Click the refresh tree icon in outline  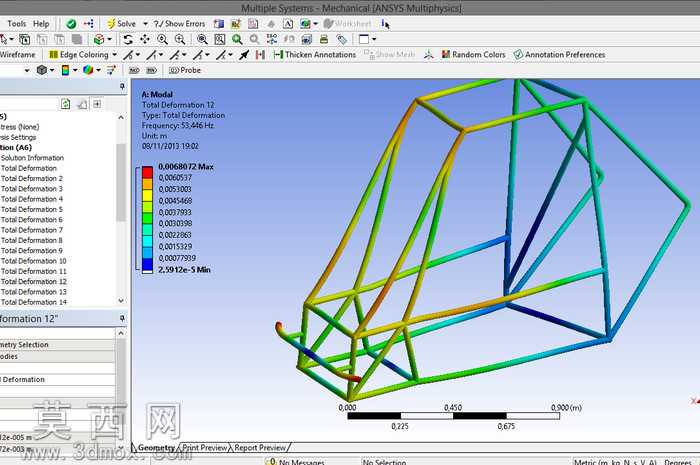66,104
